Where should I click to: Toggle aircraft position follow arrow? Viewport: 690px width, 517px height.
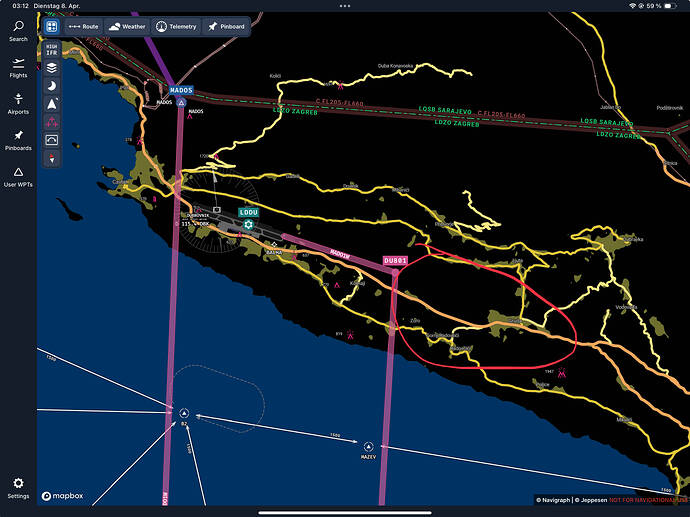click(x=51, y=104)
